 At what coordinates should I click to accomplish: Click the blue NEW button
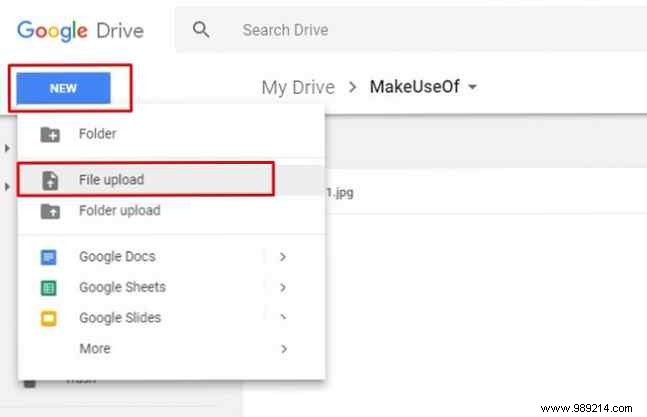point(64,88)
